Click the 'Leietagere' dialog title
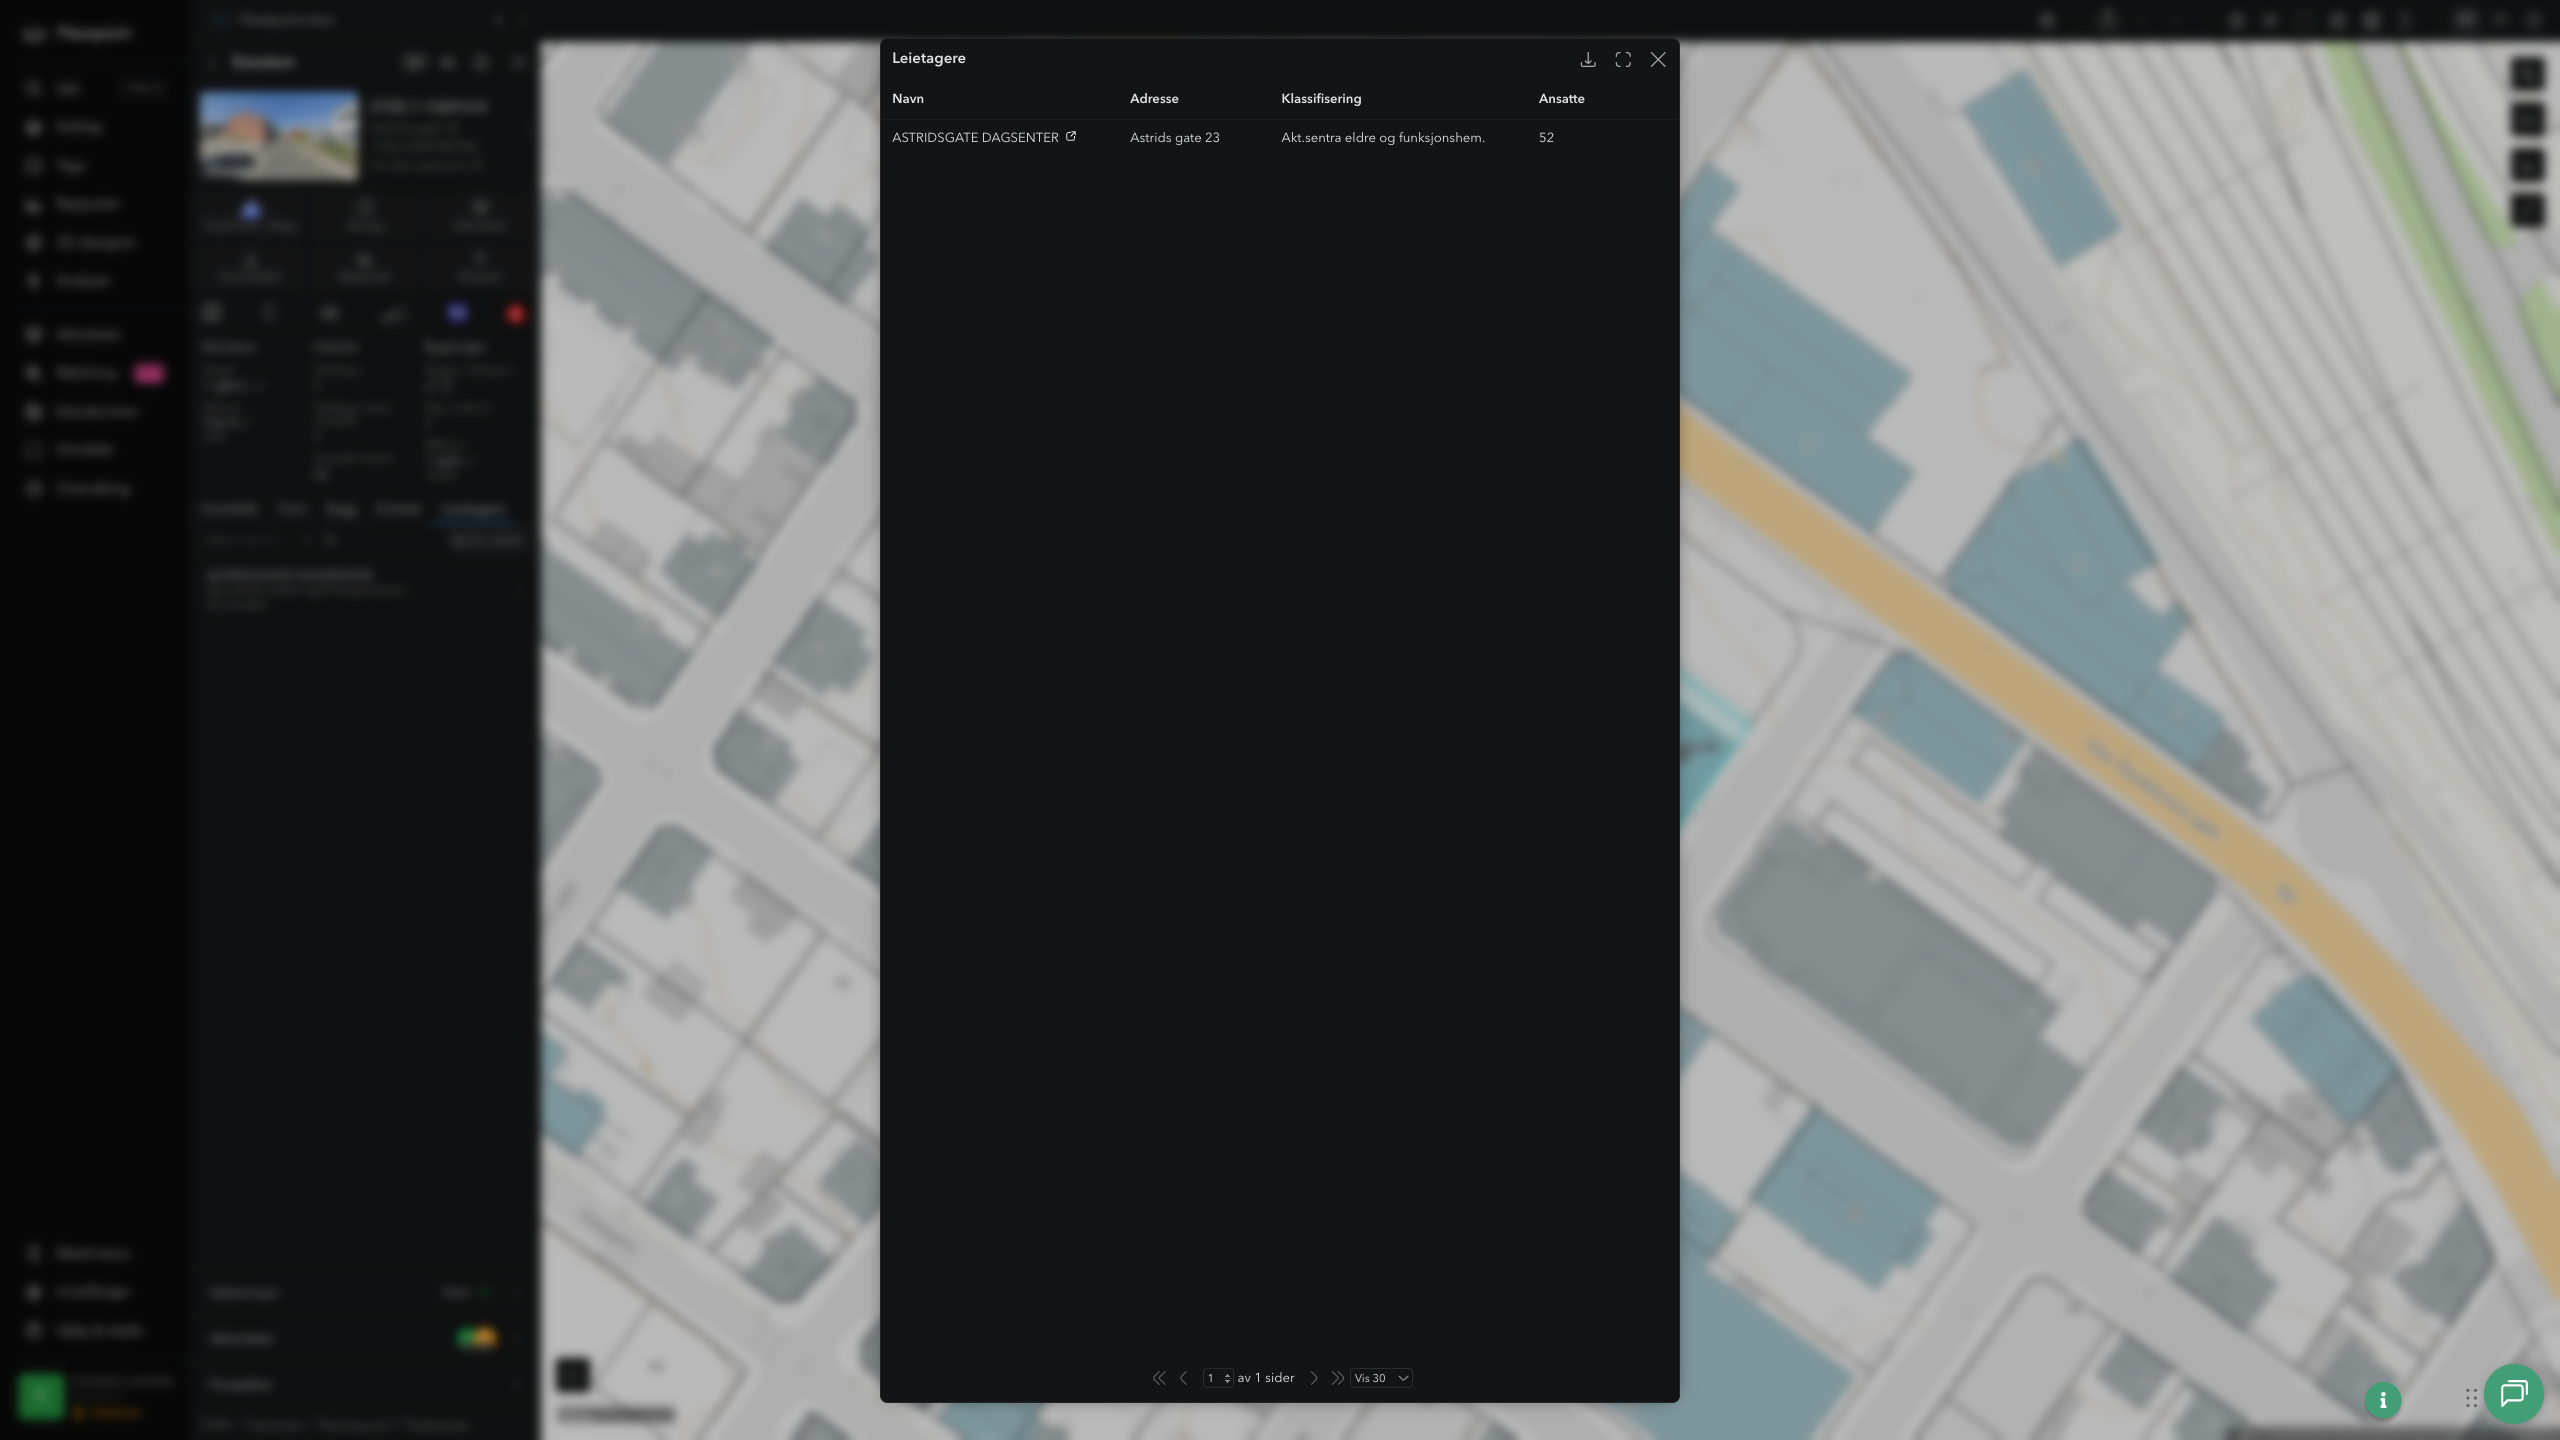 coord(929,58)
